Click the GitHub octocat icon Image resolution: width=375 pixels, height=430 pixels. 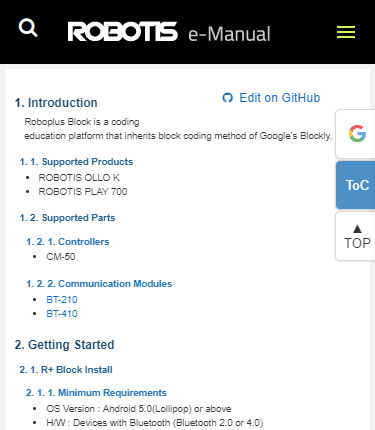point(227,98)
